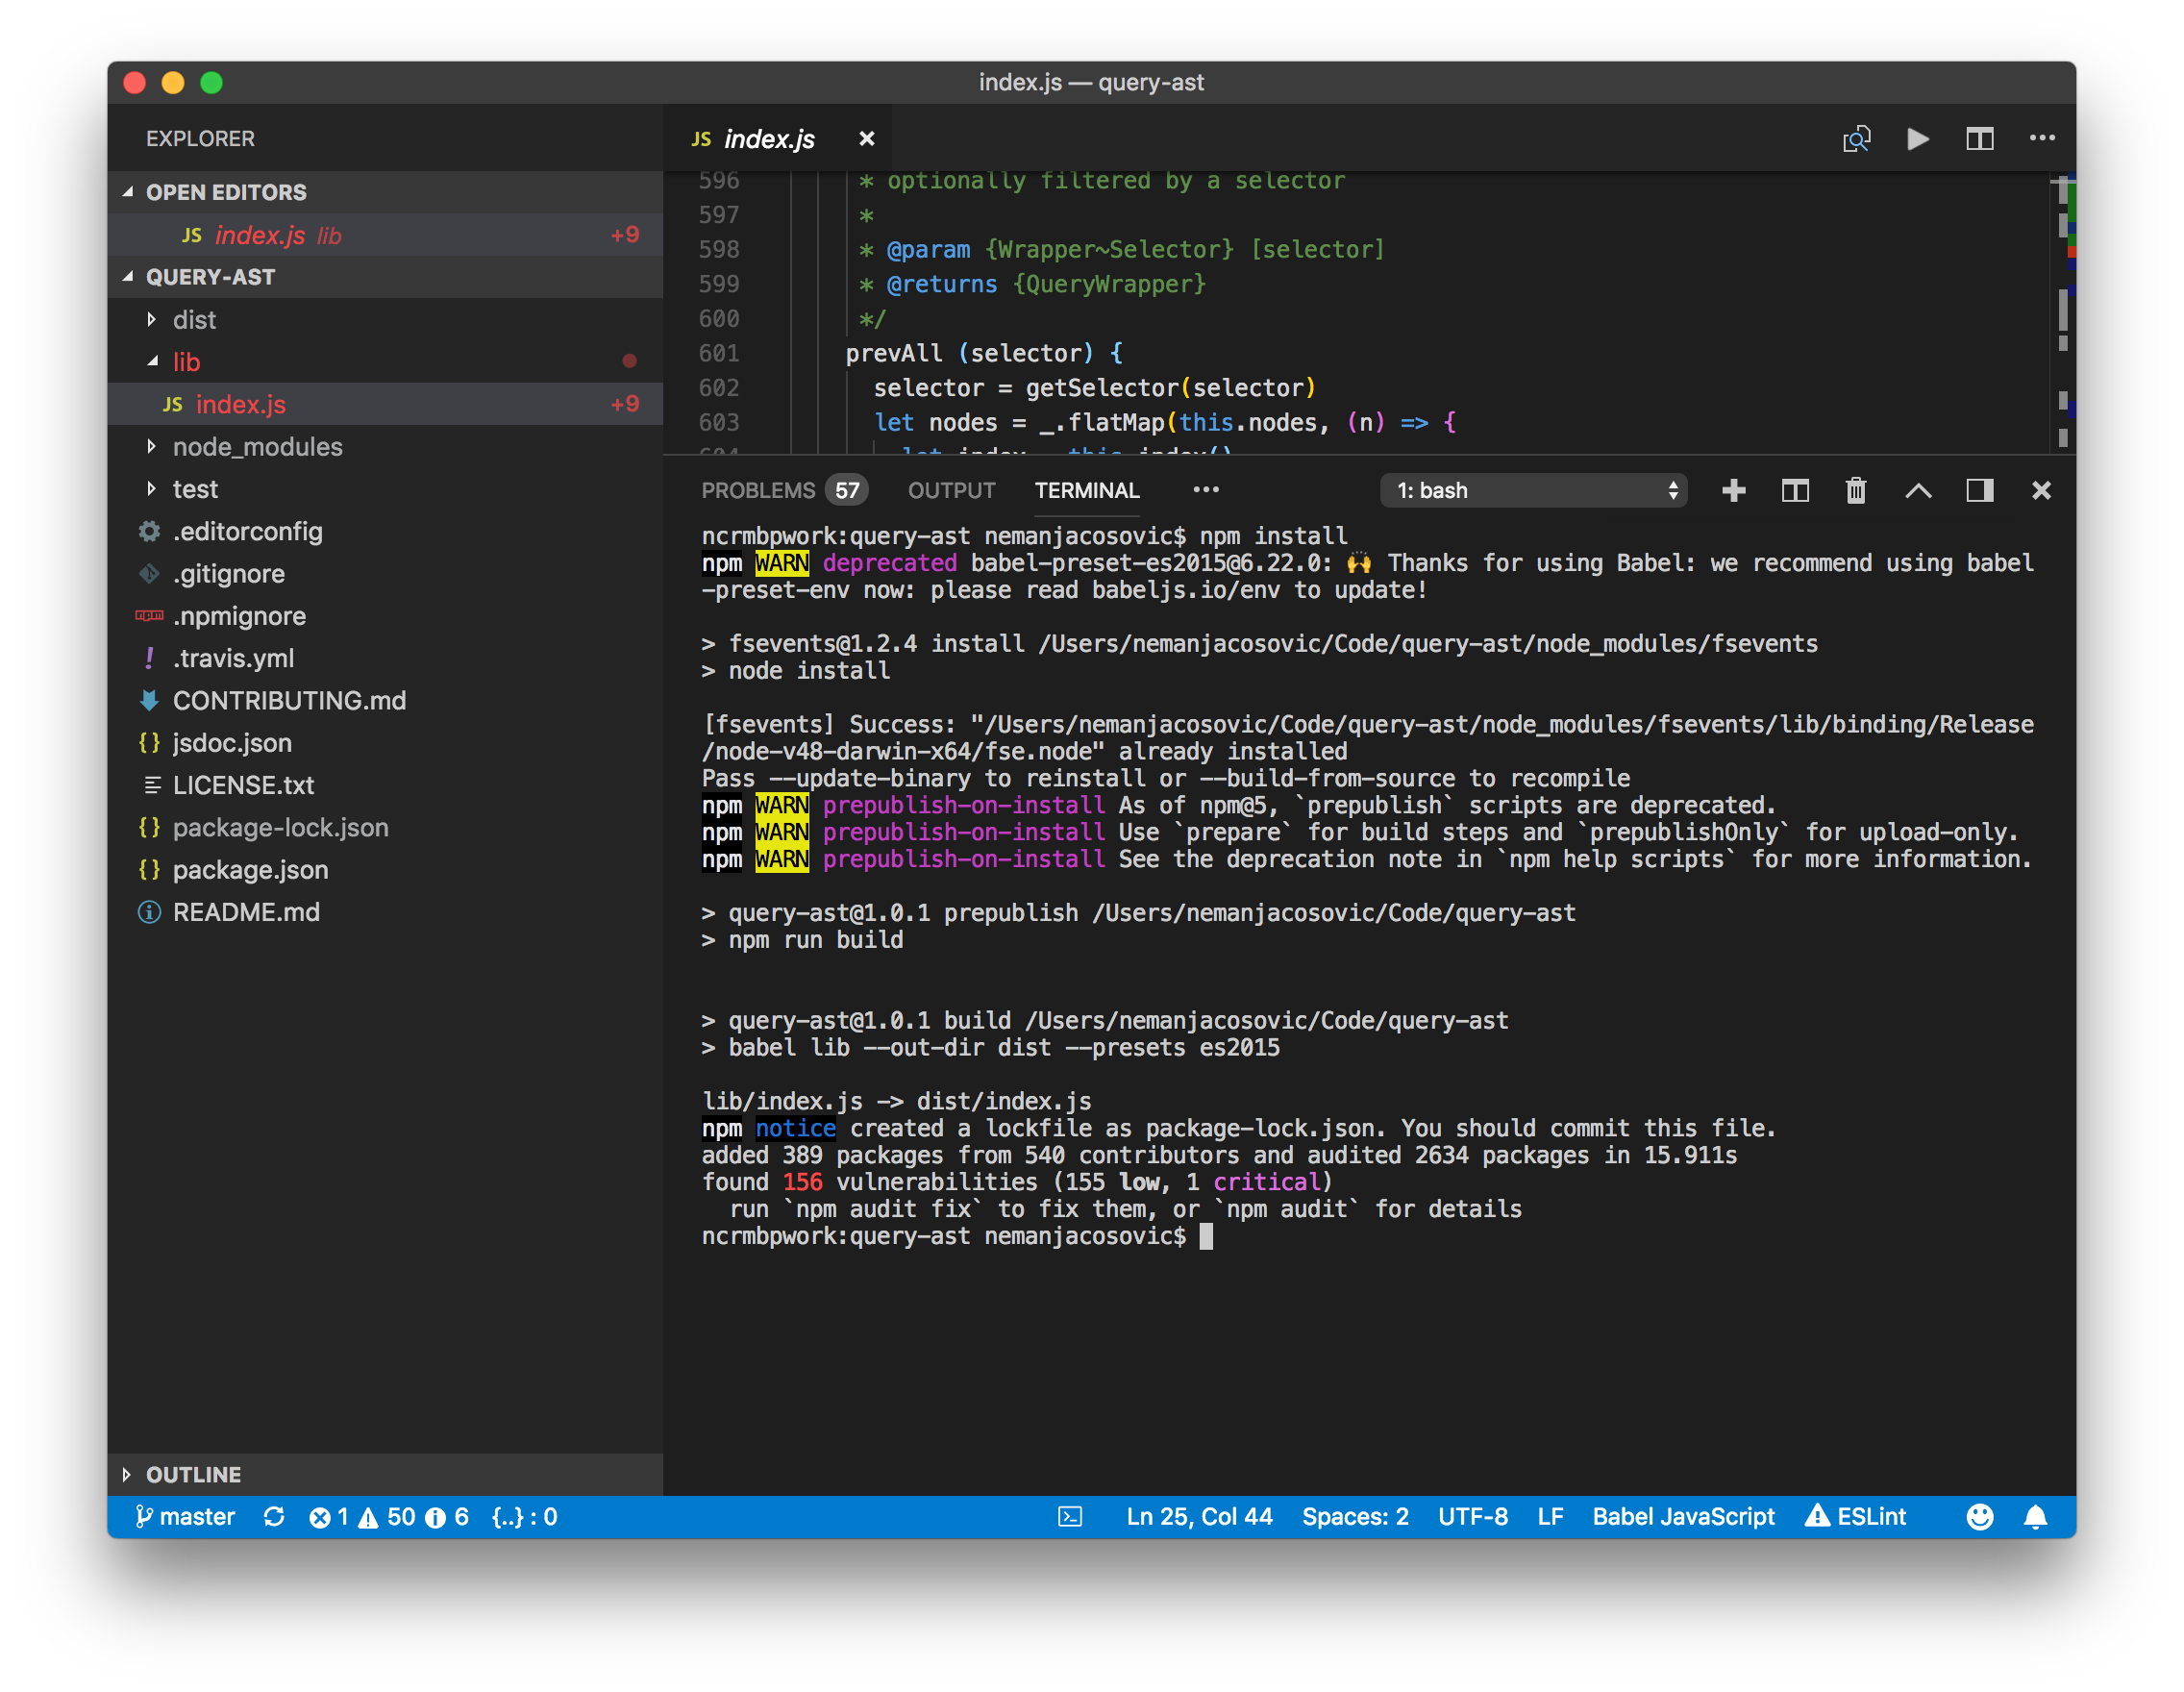Open the notifications bell
The image size is (2184, 1692).
click(x=2037, y=1516)
